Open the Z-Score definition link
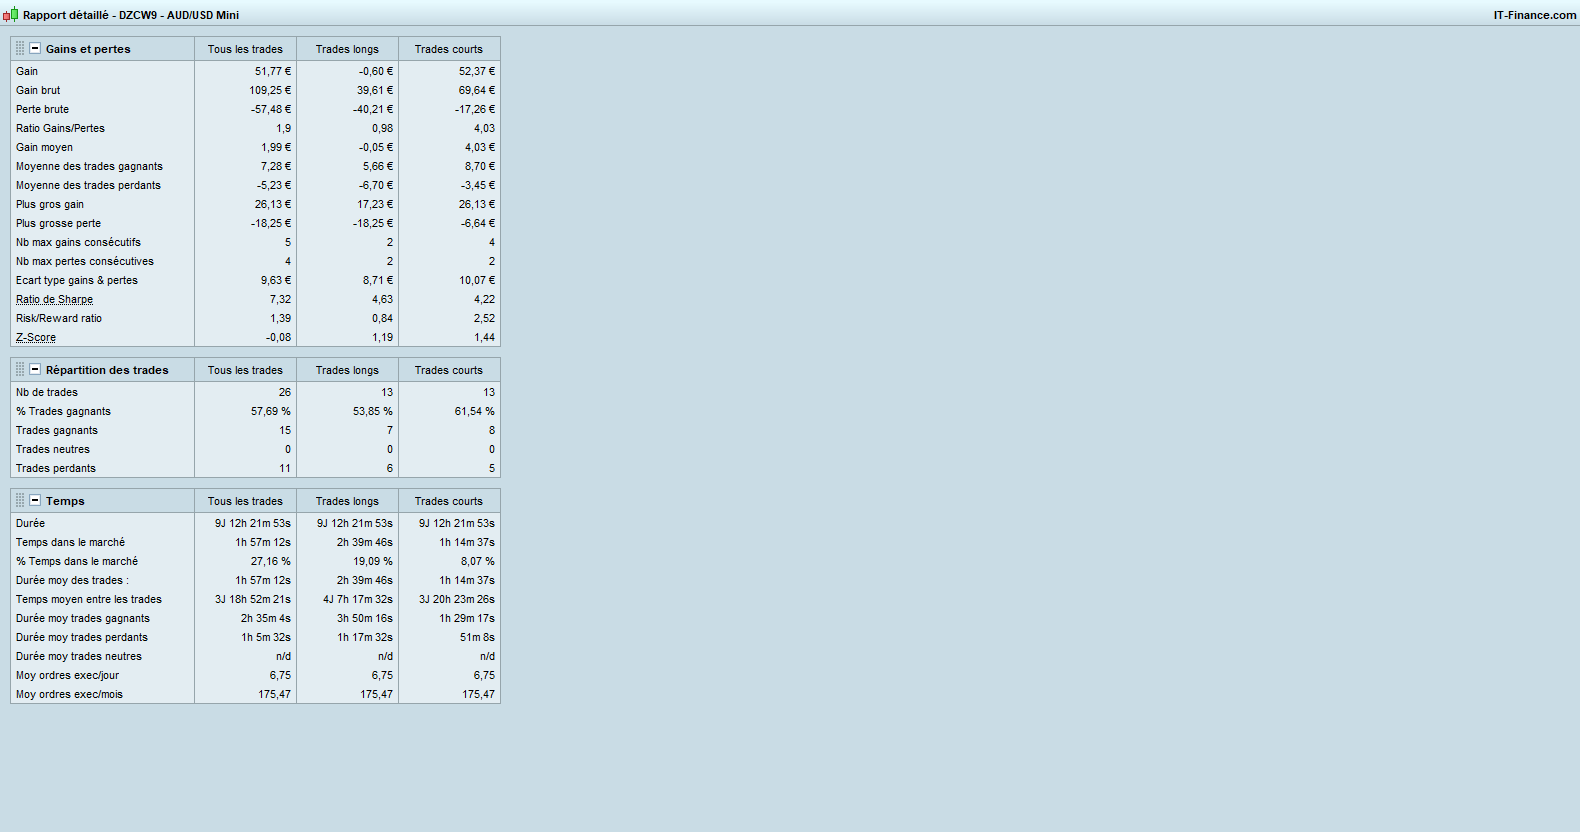Viewport: 1580px width, 832px height. [36, 337]
